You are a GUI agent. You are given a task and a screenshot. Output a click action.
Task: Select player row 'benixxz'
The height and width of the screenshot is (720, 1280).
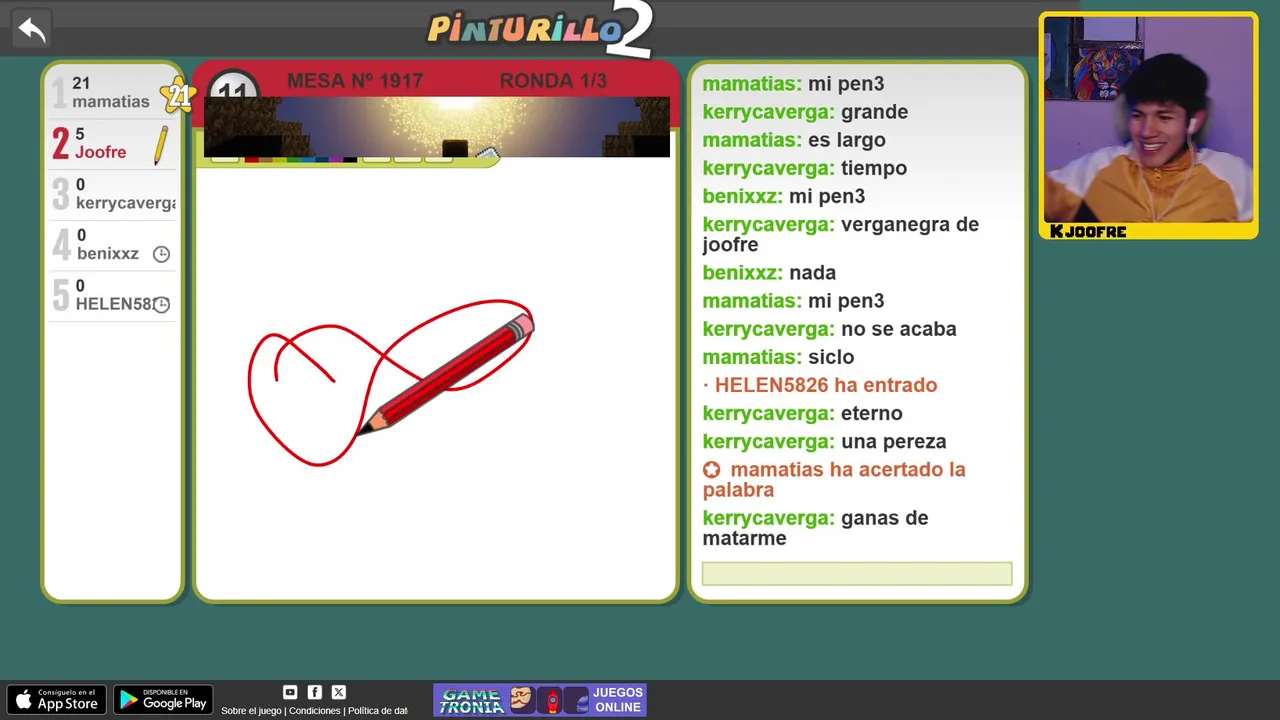113,245
